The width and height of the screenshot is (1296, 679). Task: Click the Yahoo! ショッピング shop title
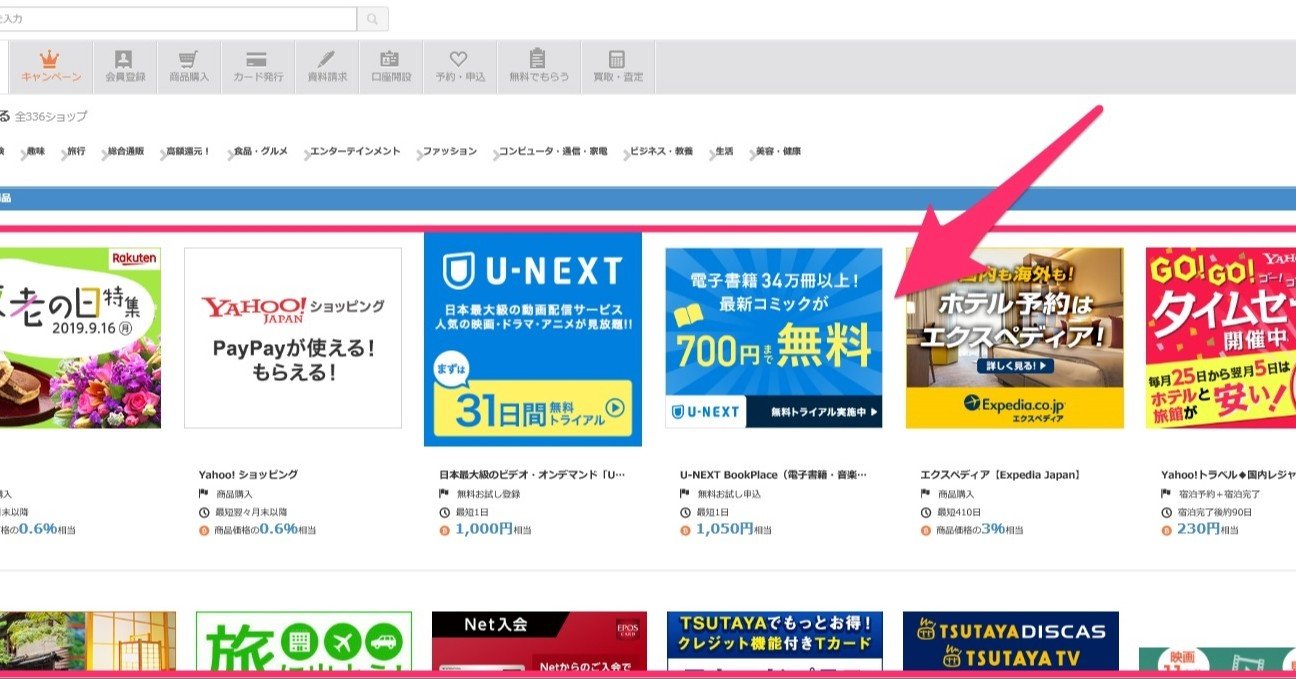point(248,475)
